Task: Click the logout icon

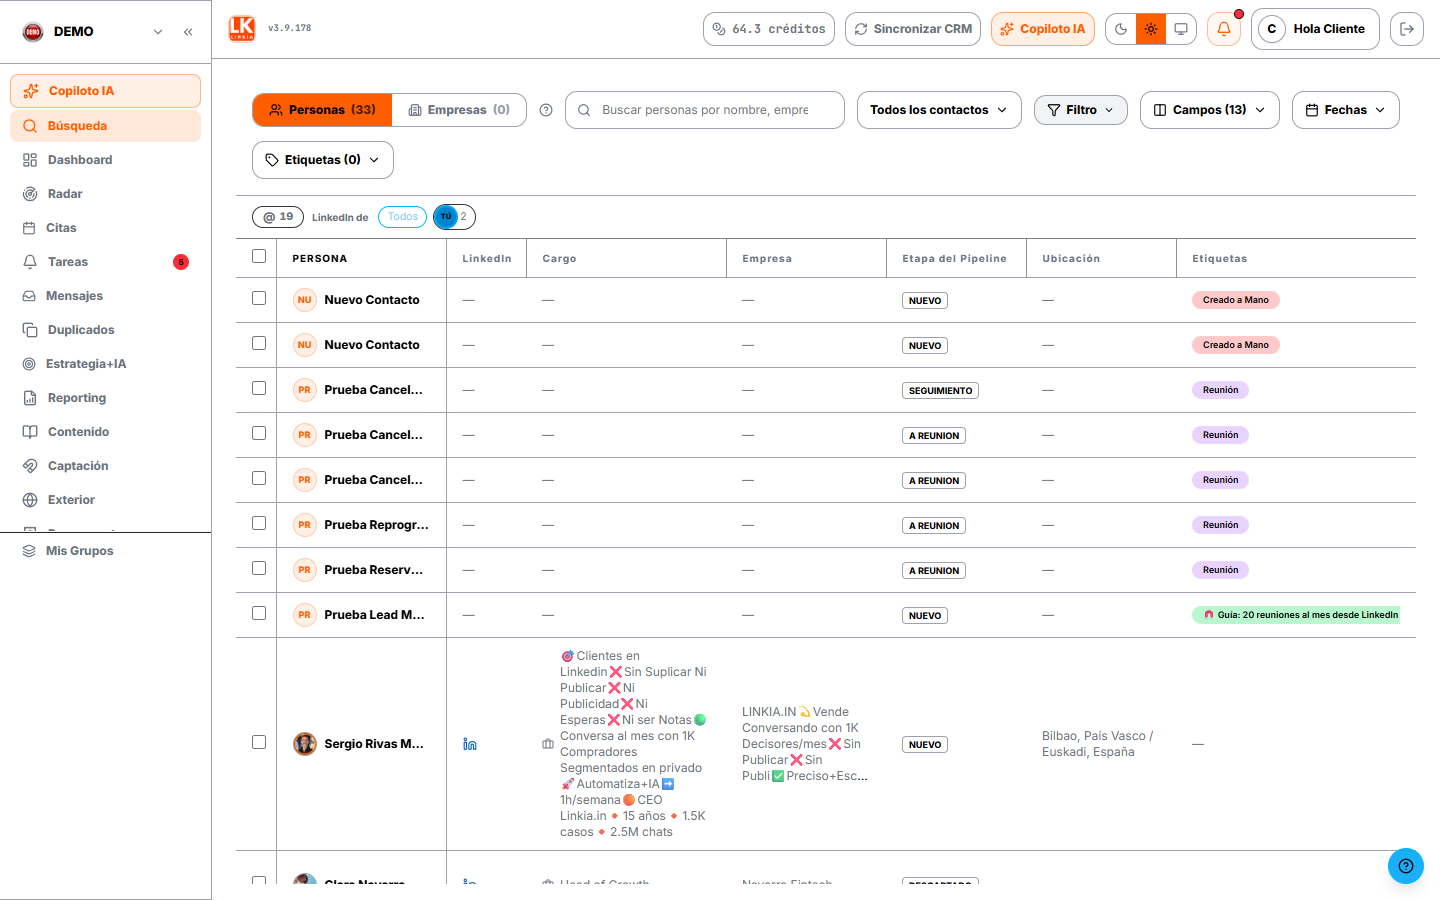Action: [x=1407, y=29]
